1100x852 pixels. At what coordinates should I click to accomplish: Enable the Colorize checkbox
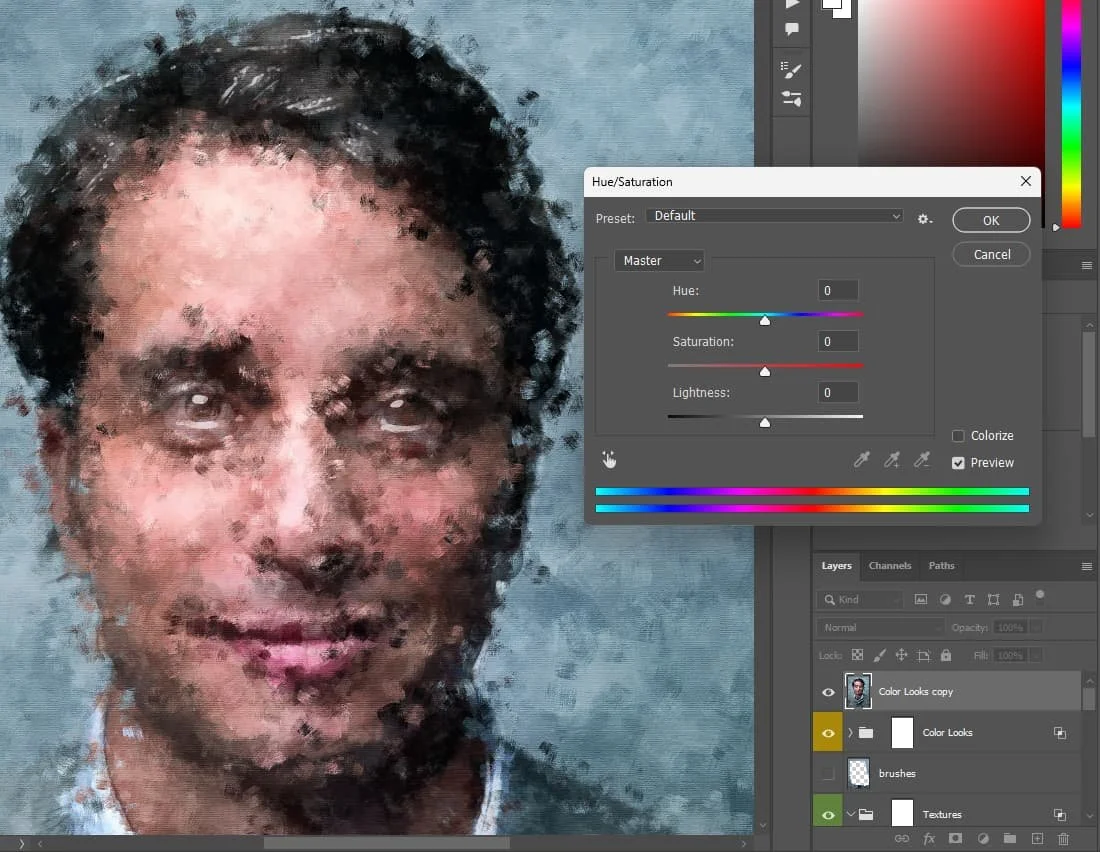tap(957, 435)
